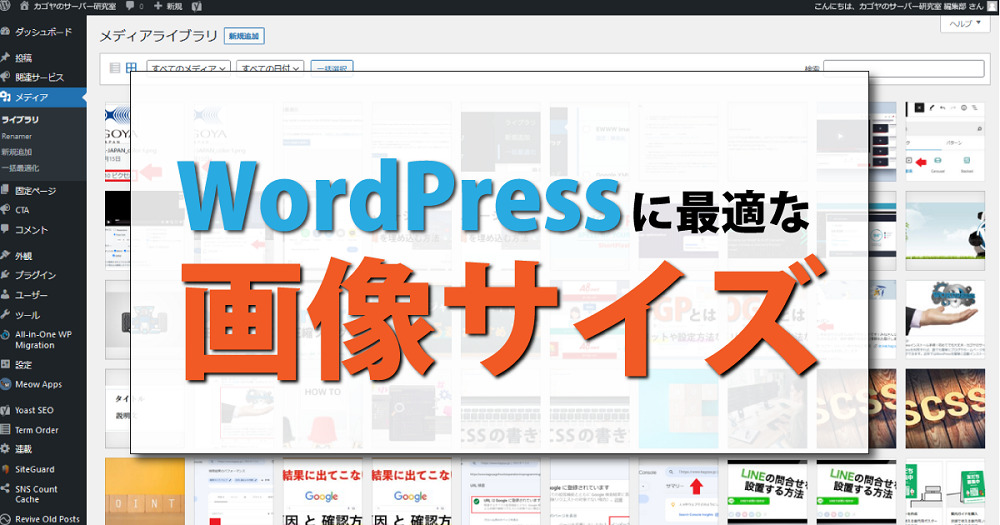Viewport: 1000px width, 525px height.
Task: Click the メディア icon in sidebar
Action: point(5,97)
